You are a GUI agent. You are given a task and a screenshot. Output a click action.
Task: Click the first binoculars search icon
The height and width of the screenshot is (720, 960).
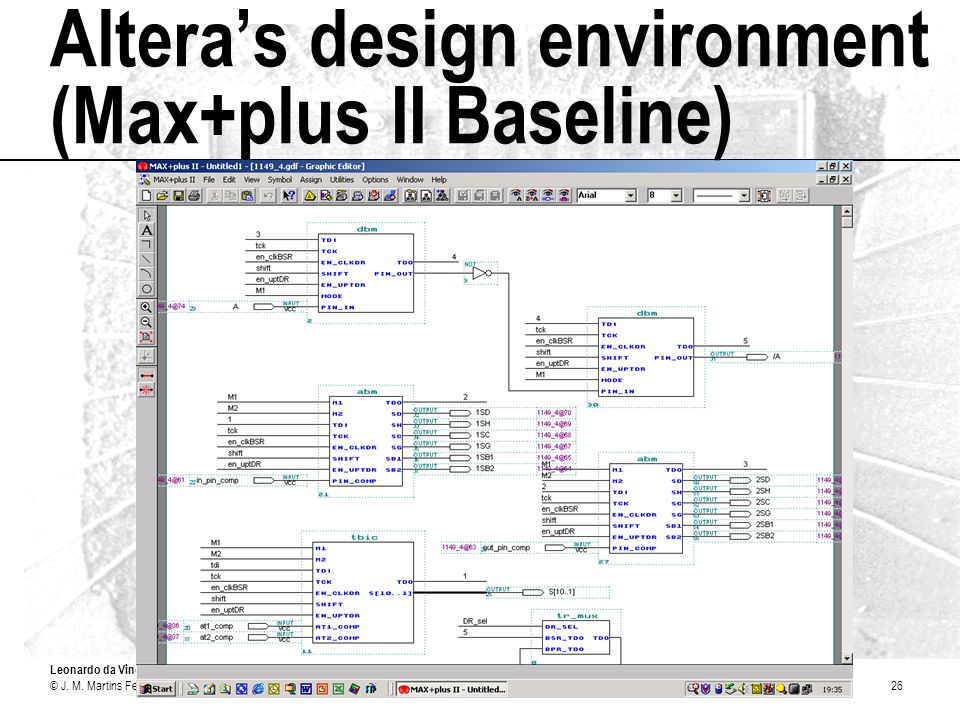click(x=516, y=195)
